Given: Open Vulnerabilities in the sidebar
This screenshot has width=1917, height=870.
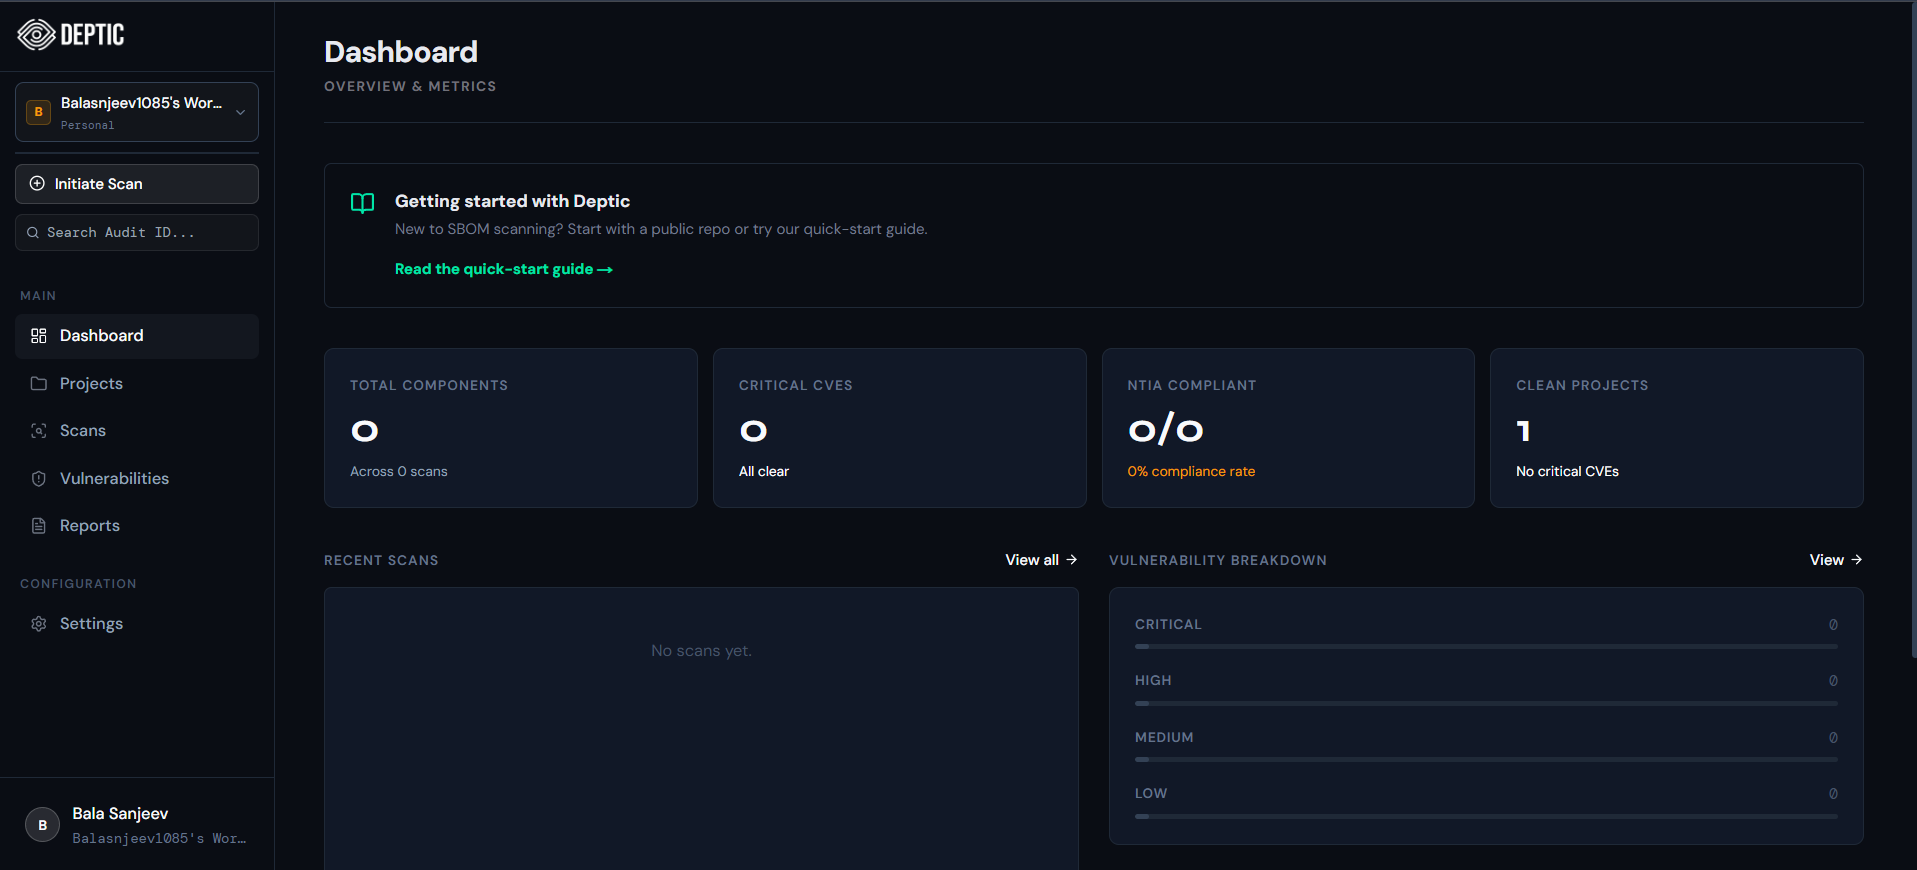Looking at the screenshot, I should tap(137, 479).
